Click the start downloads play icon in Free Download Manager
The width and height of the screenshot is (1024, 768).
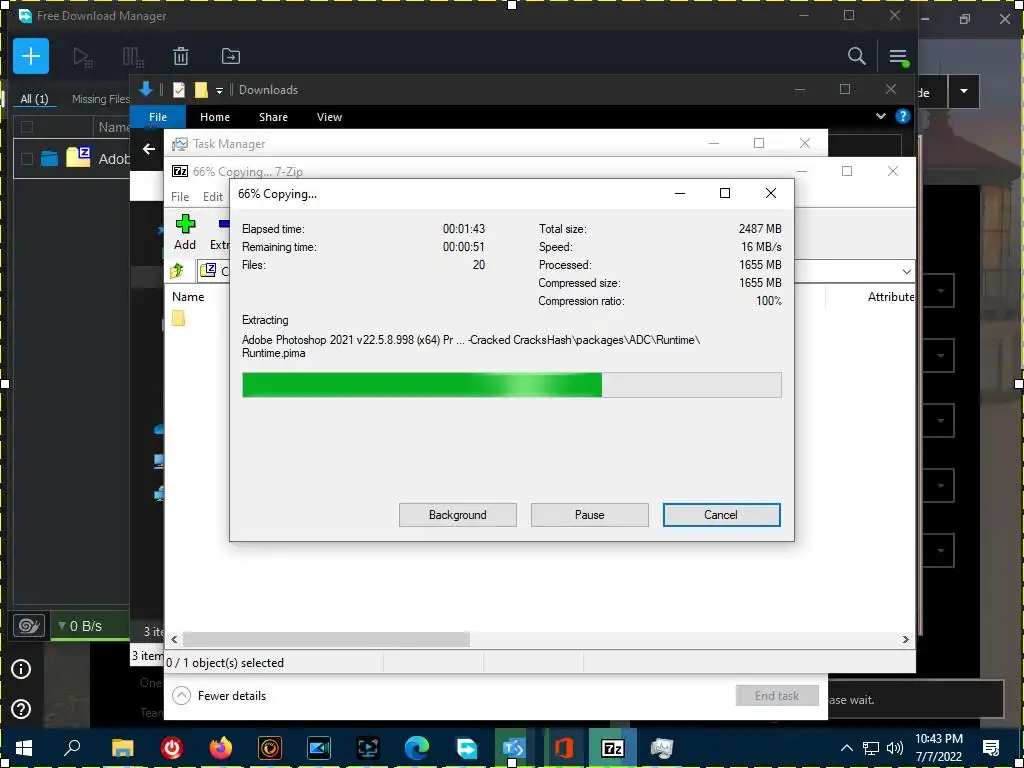pos(82,57)
